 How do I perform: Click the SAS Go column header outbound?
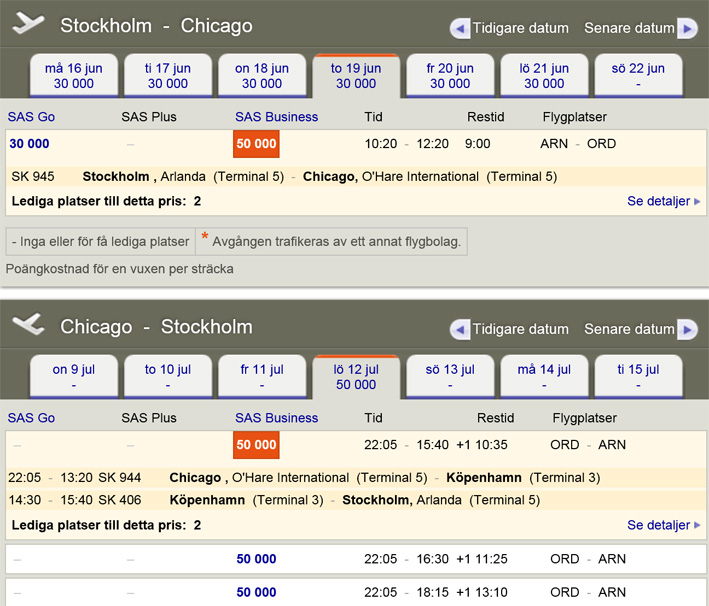(x=31, y=117)
